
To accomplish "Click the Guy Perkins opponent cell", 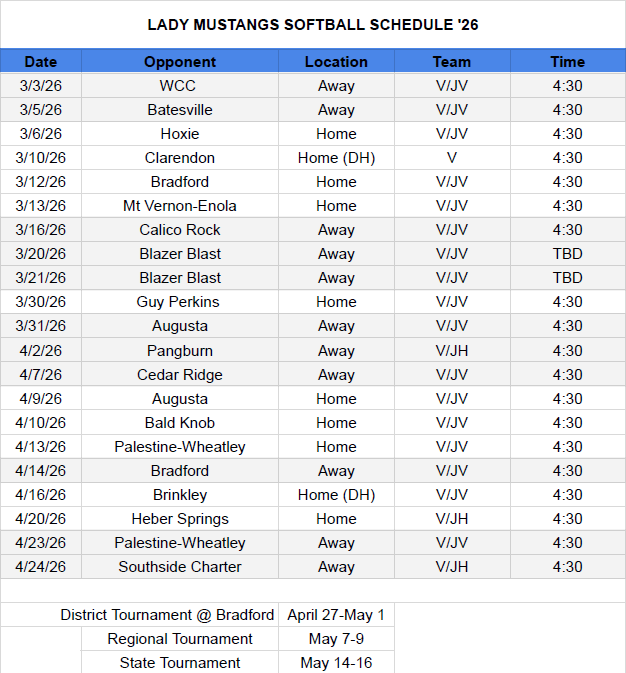I will tap(180, 302).
